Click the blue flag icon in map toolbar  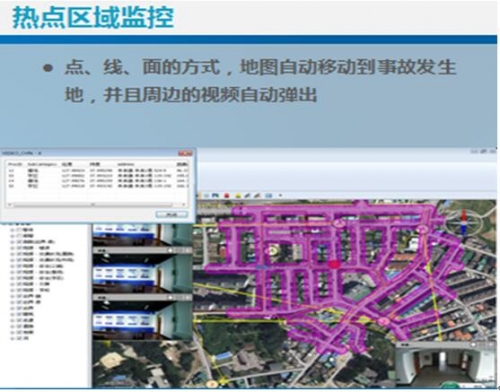pyautogui.click(x=215, y=195)
